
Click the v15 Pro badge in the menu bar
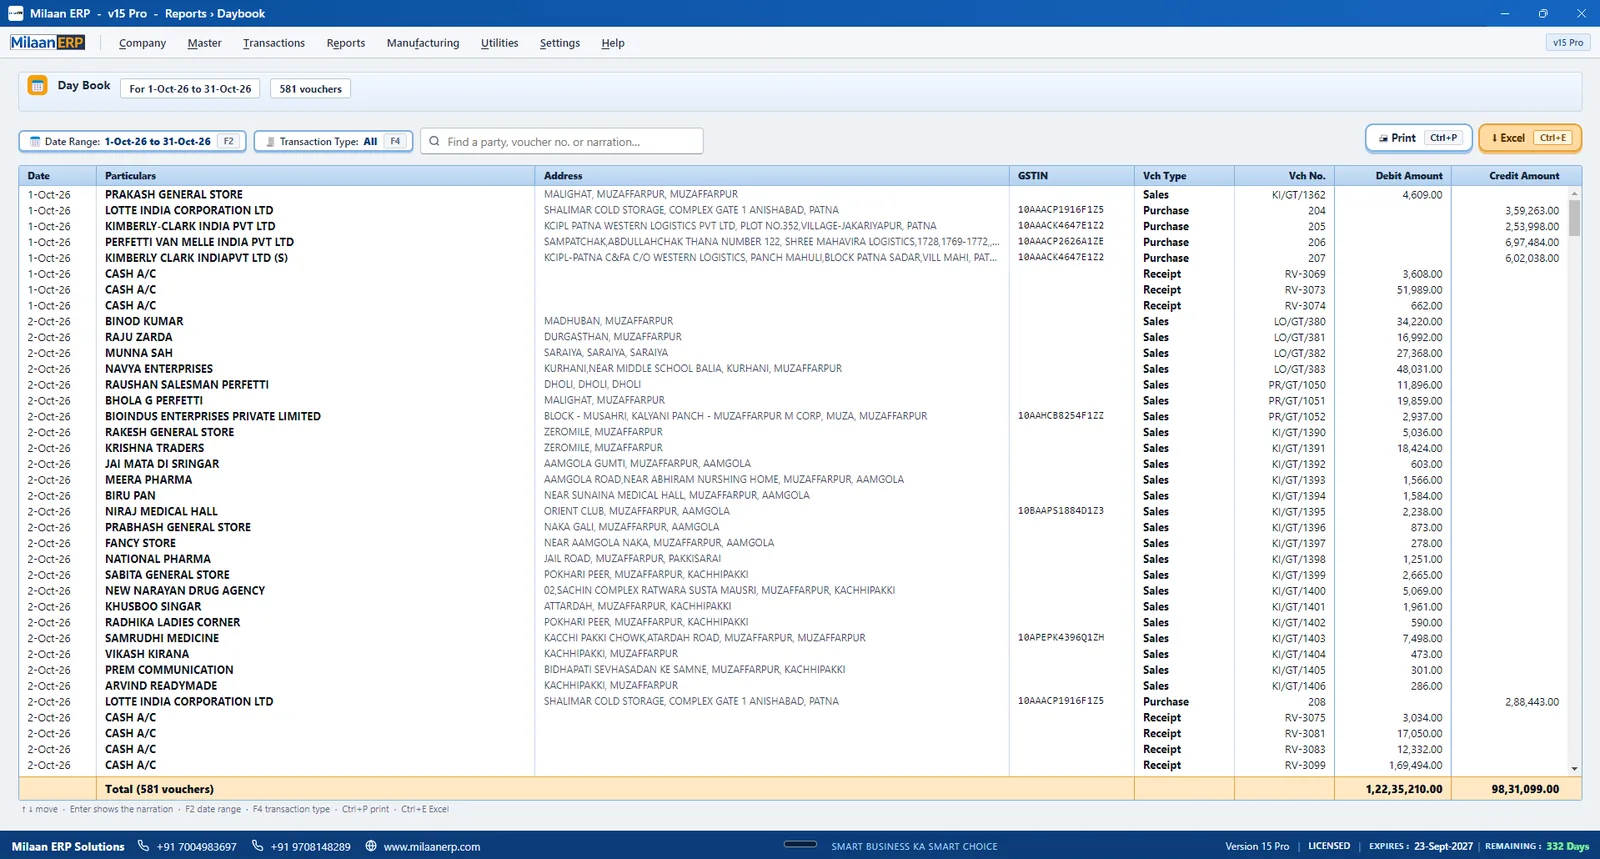coord(1567,43)
